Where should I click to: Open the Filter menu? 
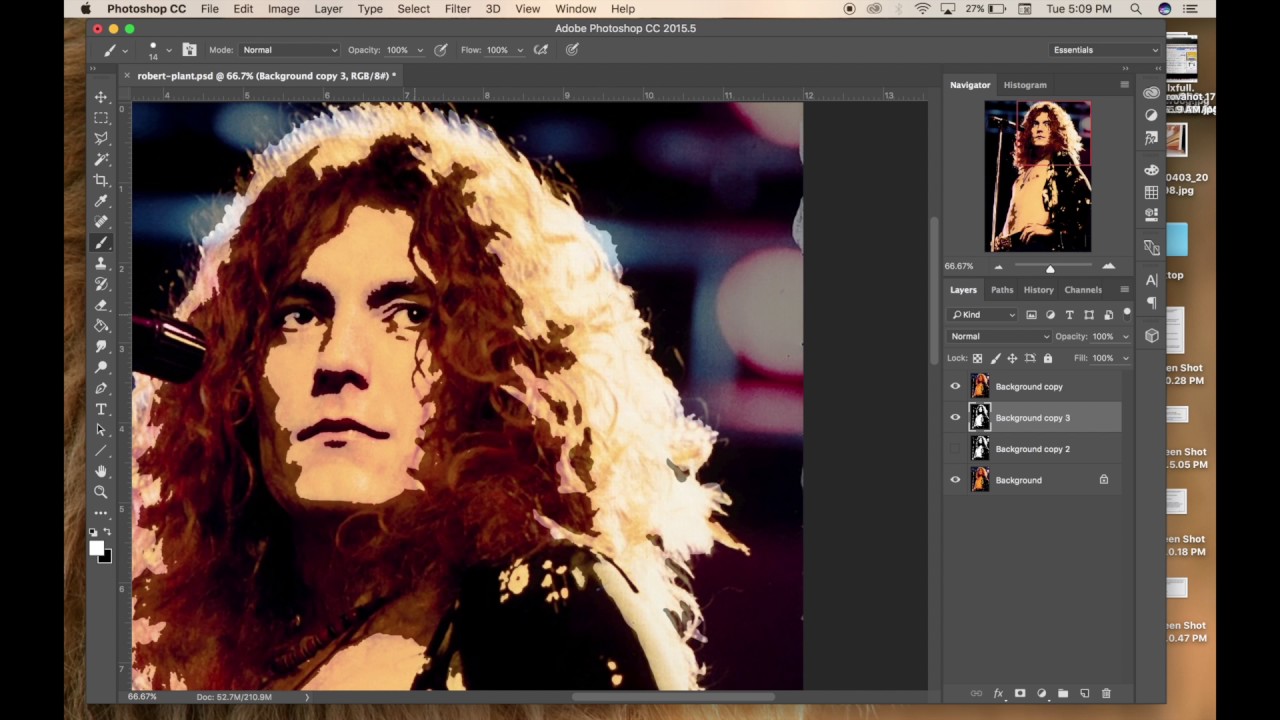click(457, 9)
